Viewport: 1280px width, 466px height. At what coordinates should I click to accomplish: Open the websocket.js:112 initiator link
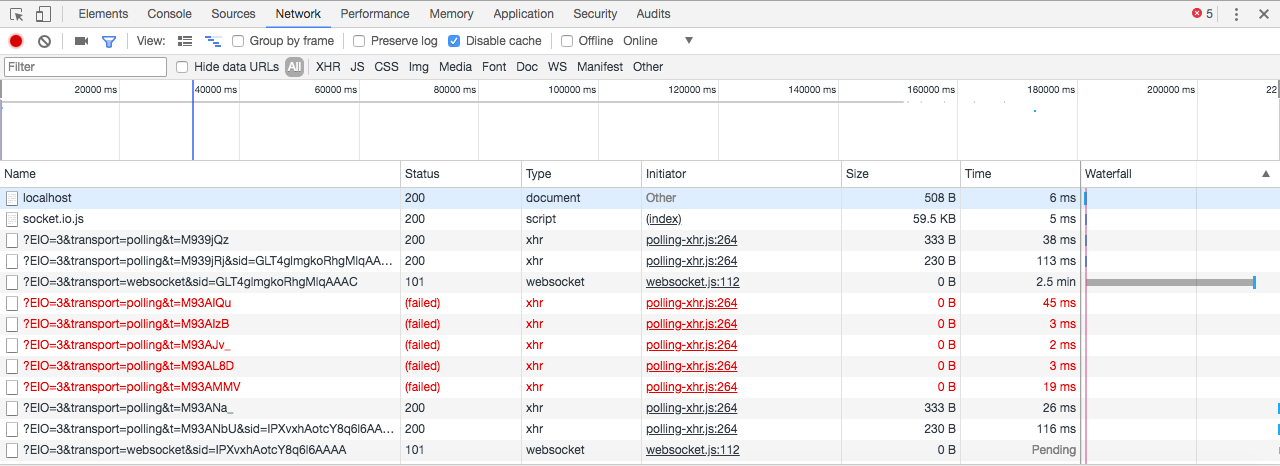(x=693, y=282)
